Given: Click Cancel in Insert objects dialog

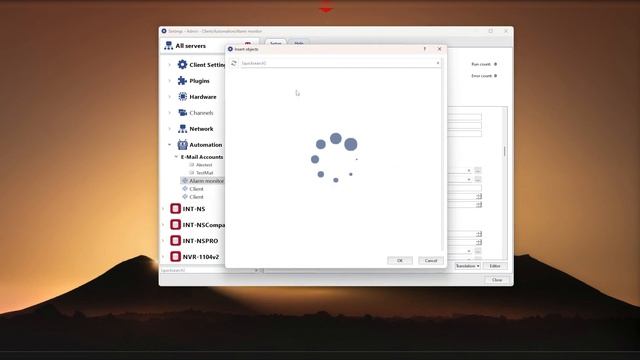Looking at the screenshot, I should point(431,260).
